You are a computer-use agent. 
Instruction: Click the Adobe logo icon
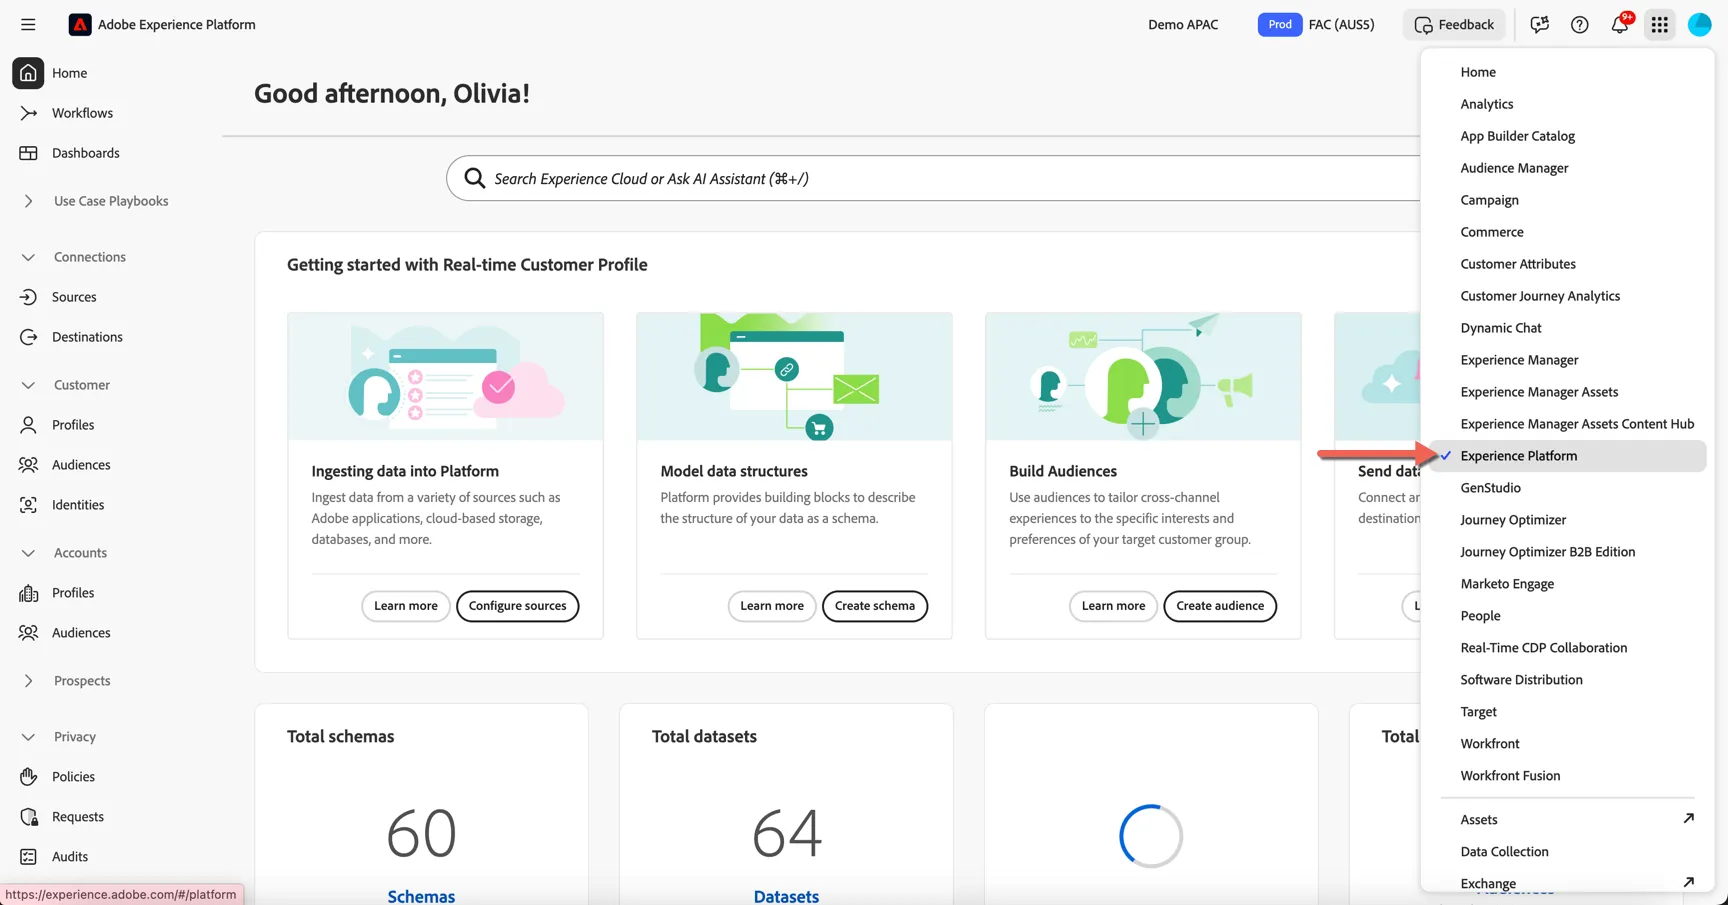(x=80, y=25)
